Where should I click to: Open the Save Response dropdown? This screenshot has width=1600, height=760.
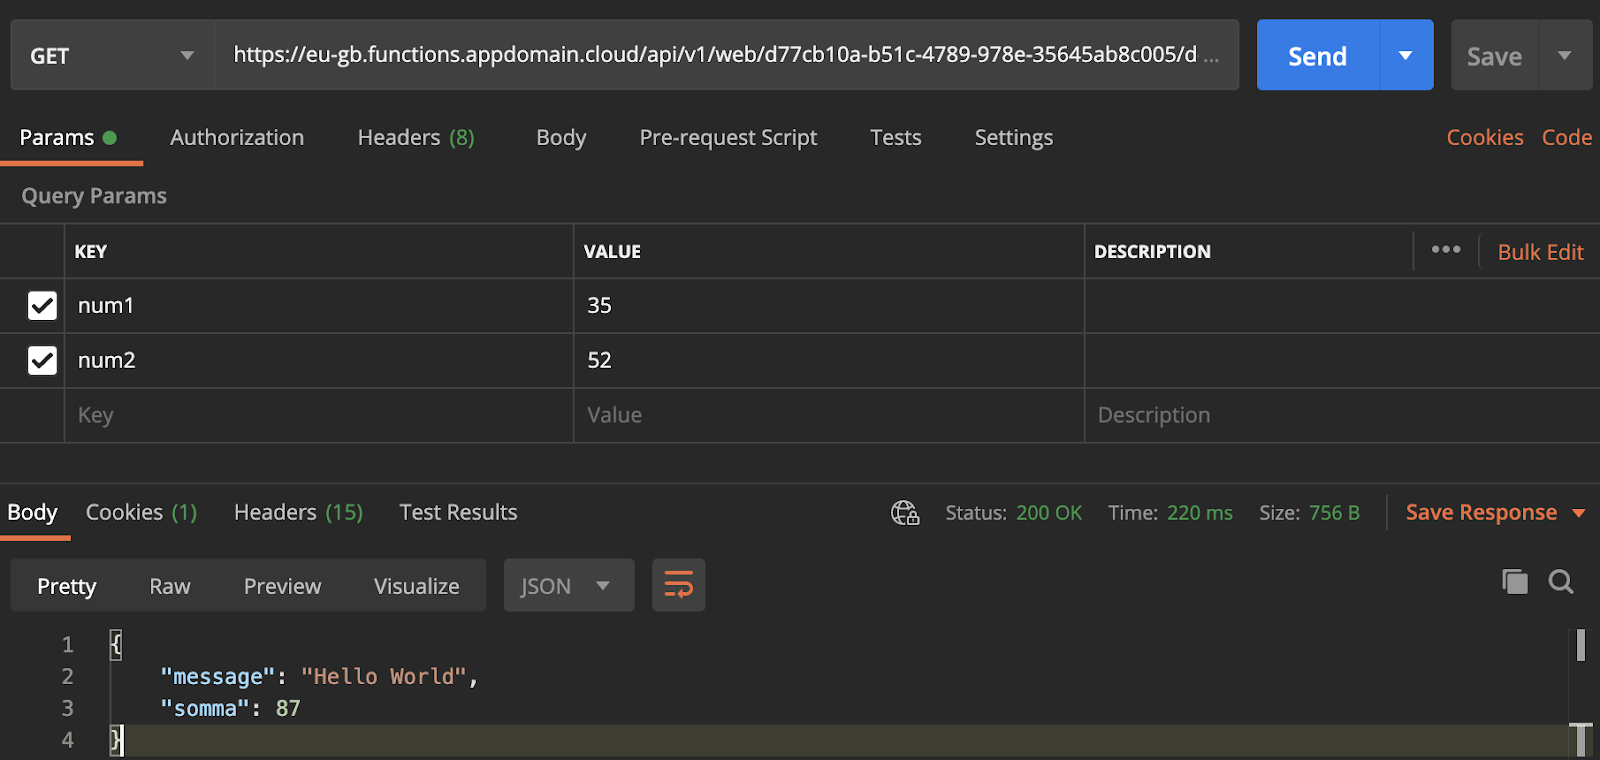[x=1495, y=513]
